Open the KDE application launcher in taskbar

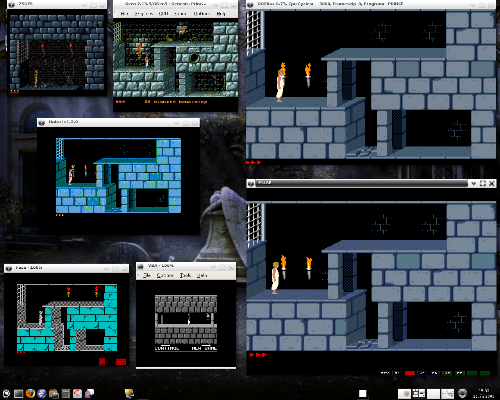[x=6, y=394]
